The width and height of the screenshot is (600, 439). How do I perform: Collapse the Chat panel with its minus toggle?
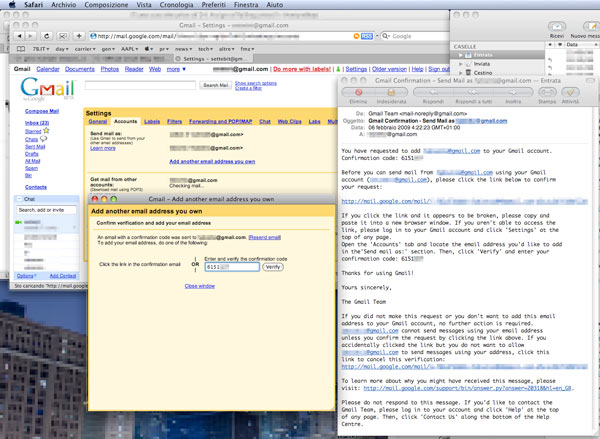point(19,199)
